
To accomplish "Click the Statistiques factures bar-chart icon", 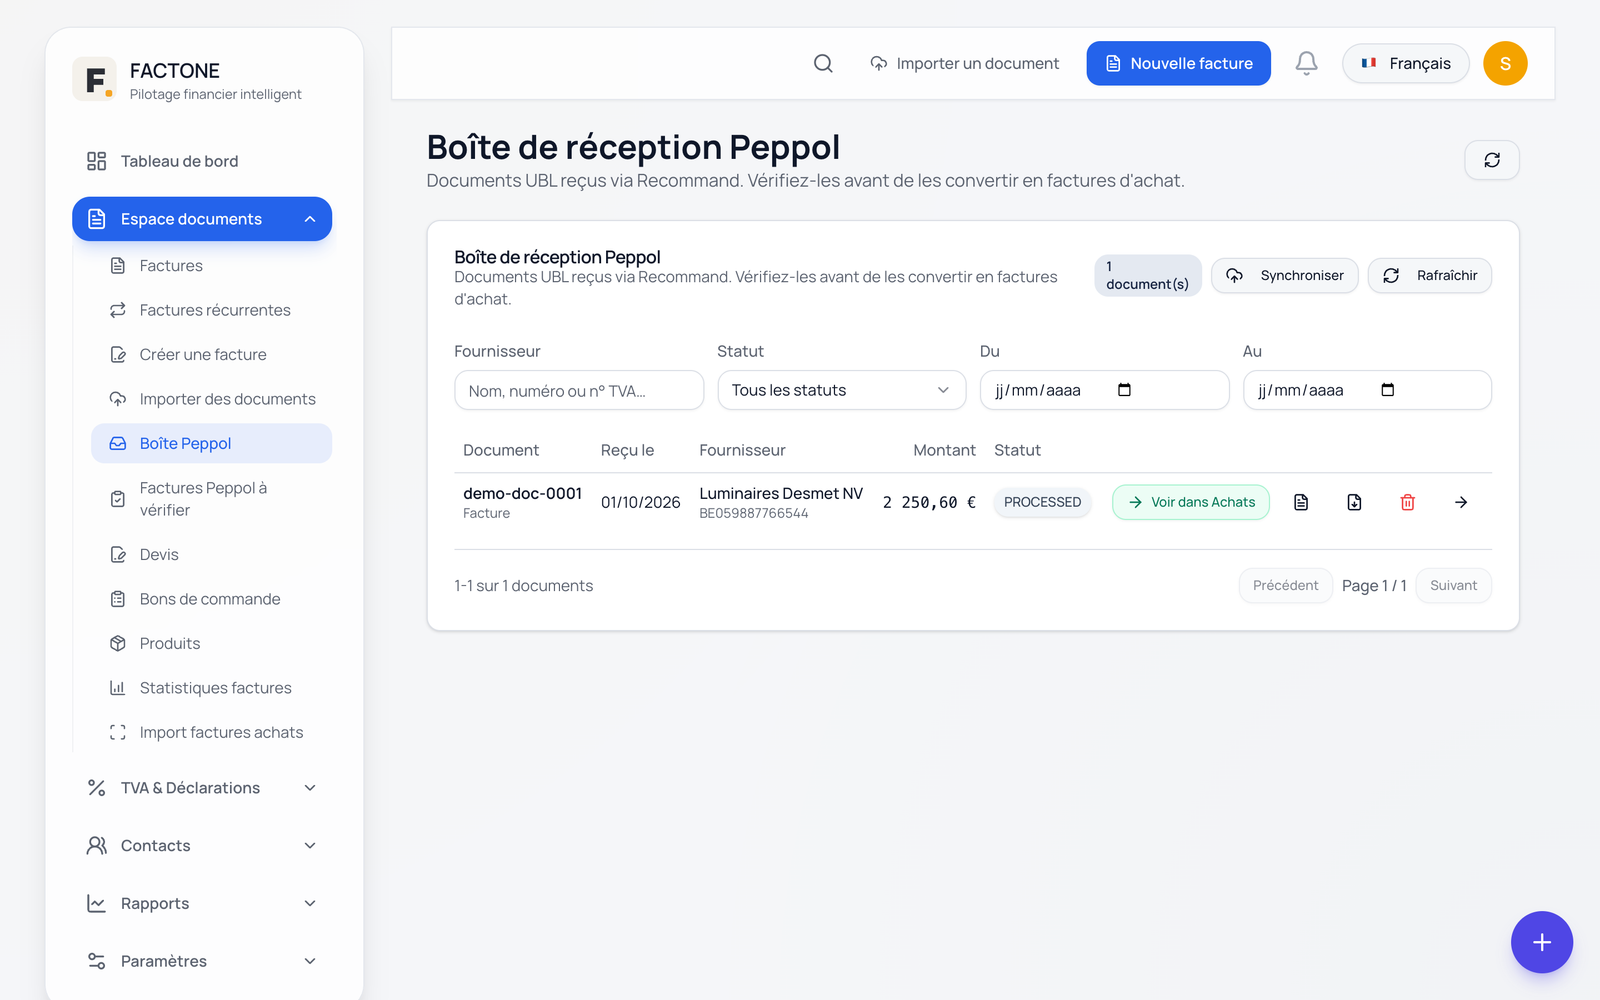I will 118,688.
